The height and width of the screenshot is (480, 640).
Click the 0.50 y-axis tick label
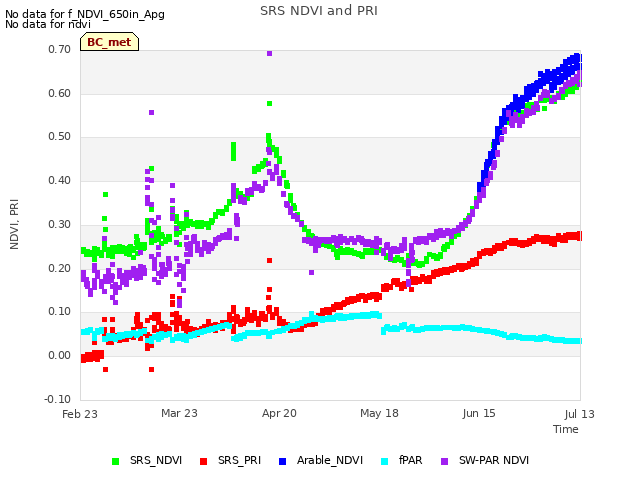tap(60, 136)
